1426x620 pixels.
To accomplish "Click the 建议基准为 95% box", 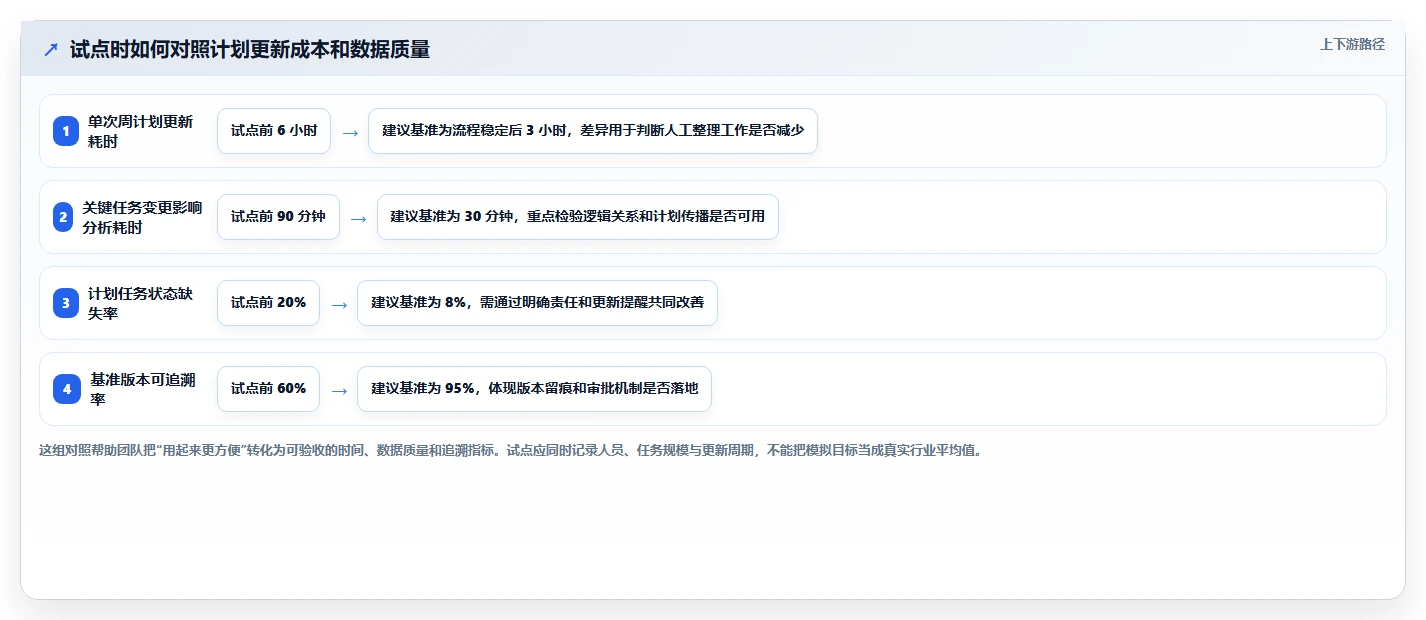I will 534,389.
